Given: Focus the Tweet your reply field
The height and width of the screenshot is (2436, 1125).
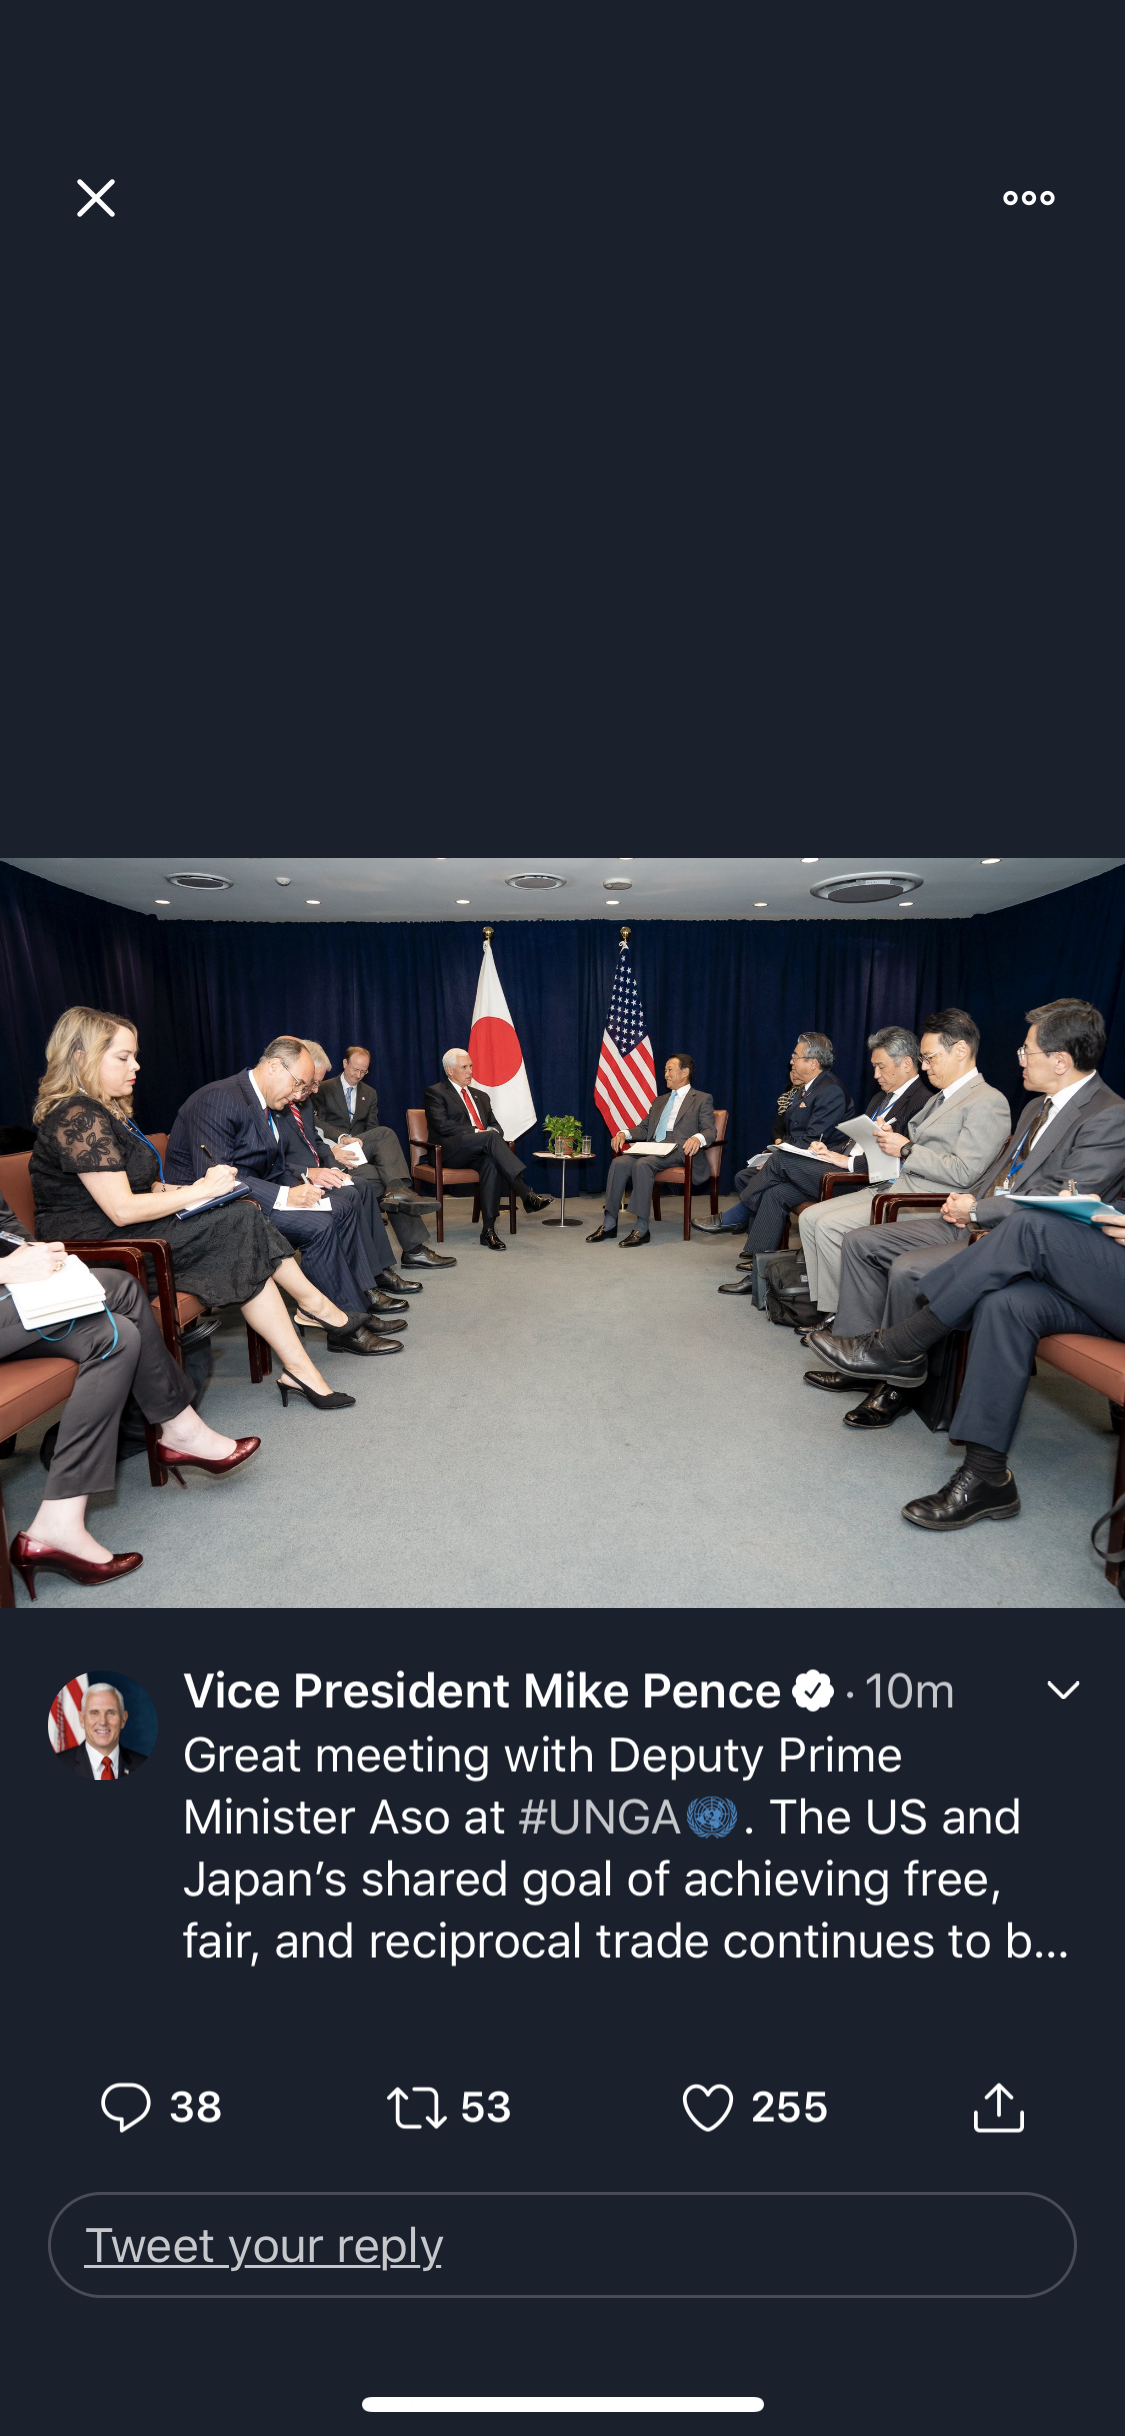Looking at the screenshot, I should point(562,2245).
